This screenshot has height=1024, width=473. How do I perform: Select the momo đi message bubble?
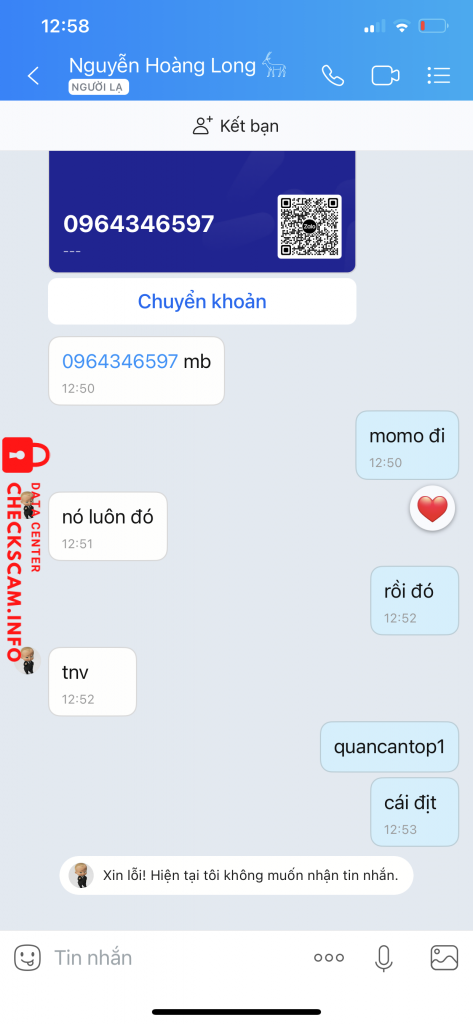click(x=407, y=445)
